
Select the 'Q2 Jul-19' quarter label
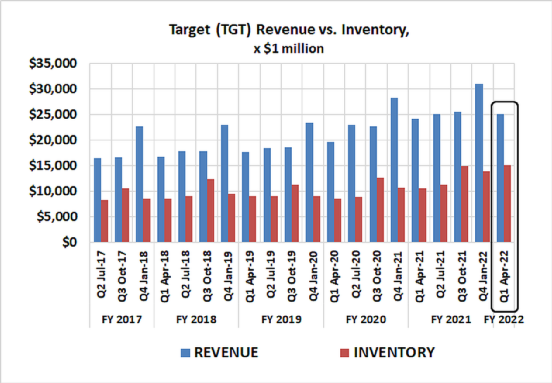pyautogui.click(x=271, y=275)
